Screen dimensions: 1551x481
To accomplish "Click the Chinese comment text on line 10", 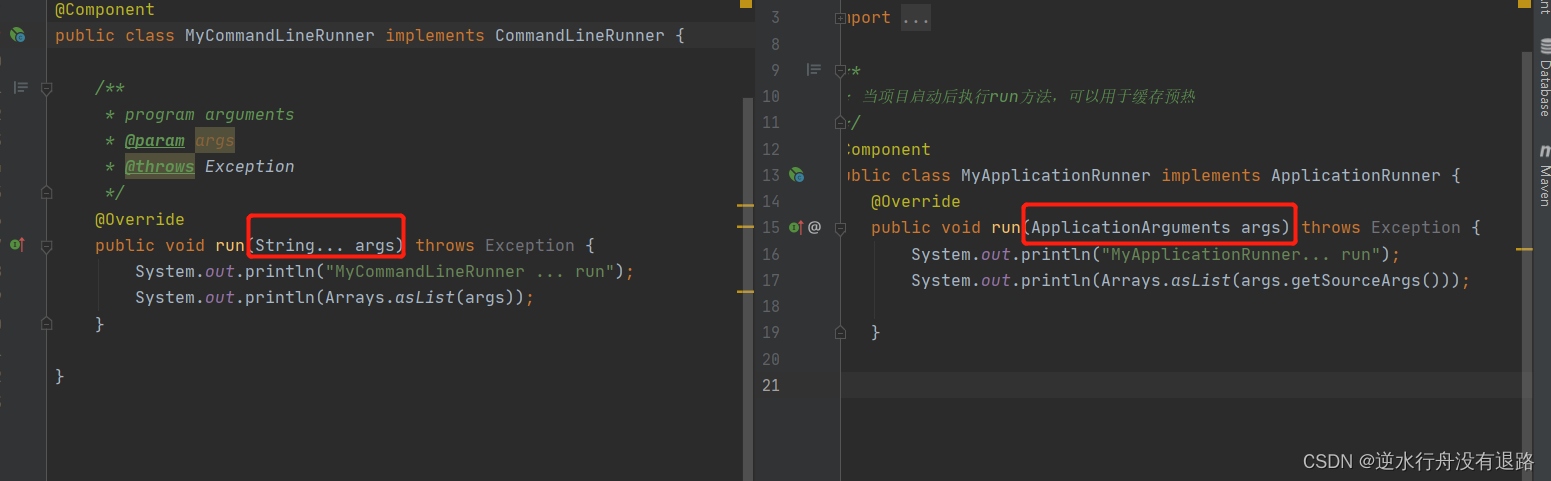I will [1028, 97].
